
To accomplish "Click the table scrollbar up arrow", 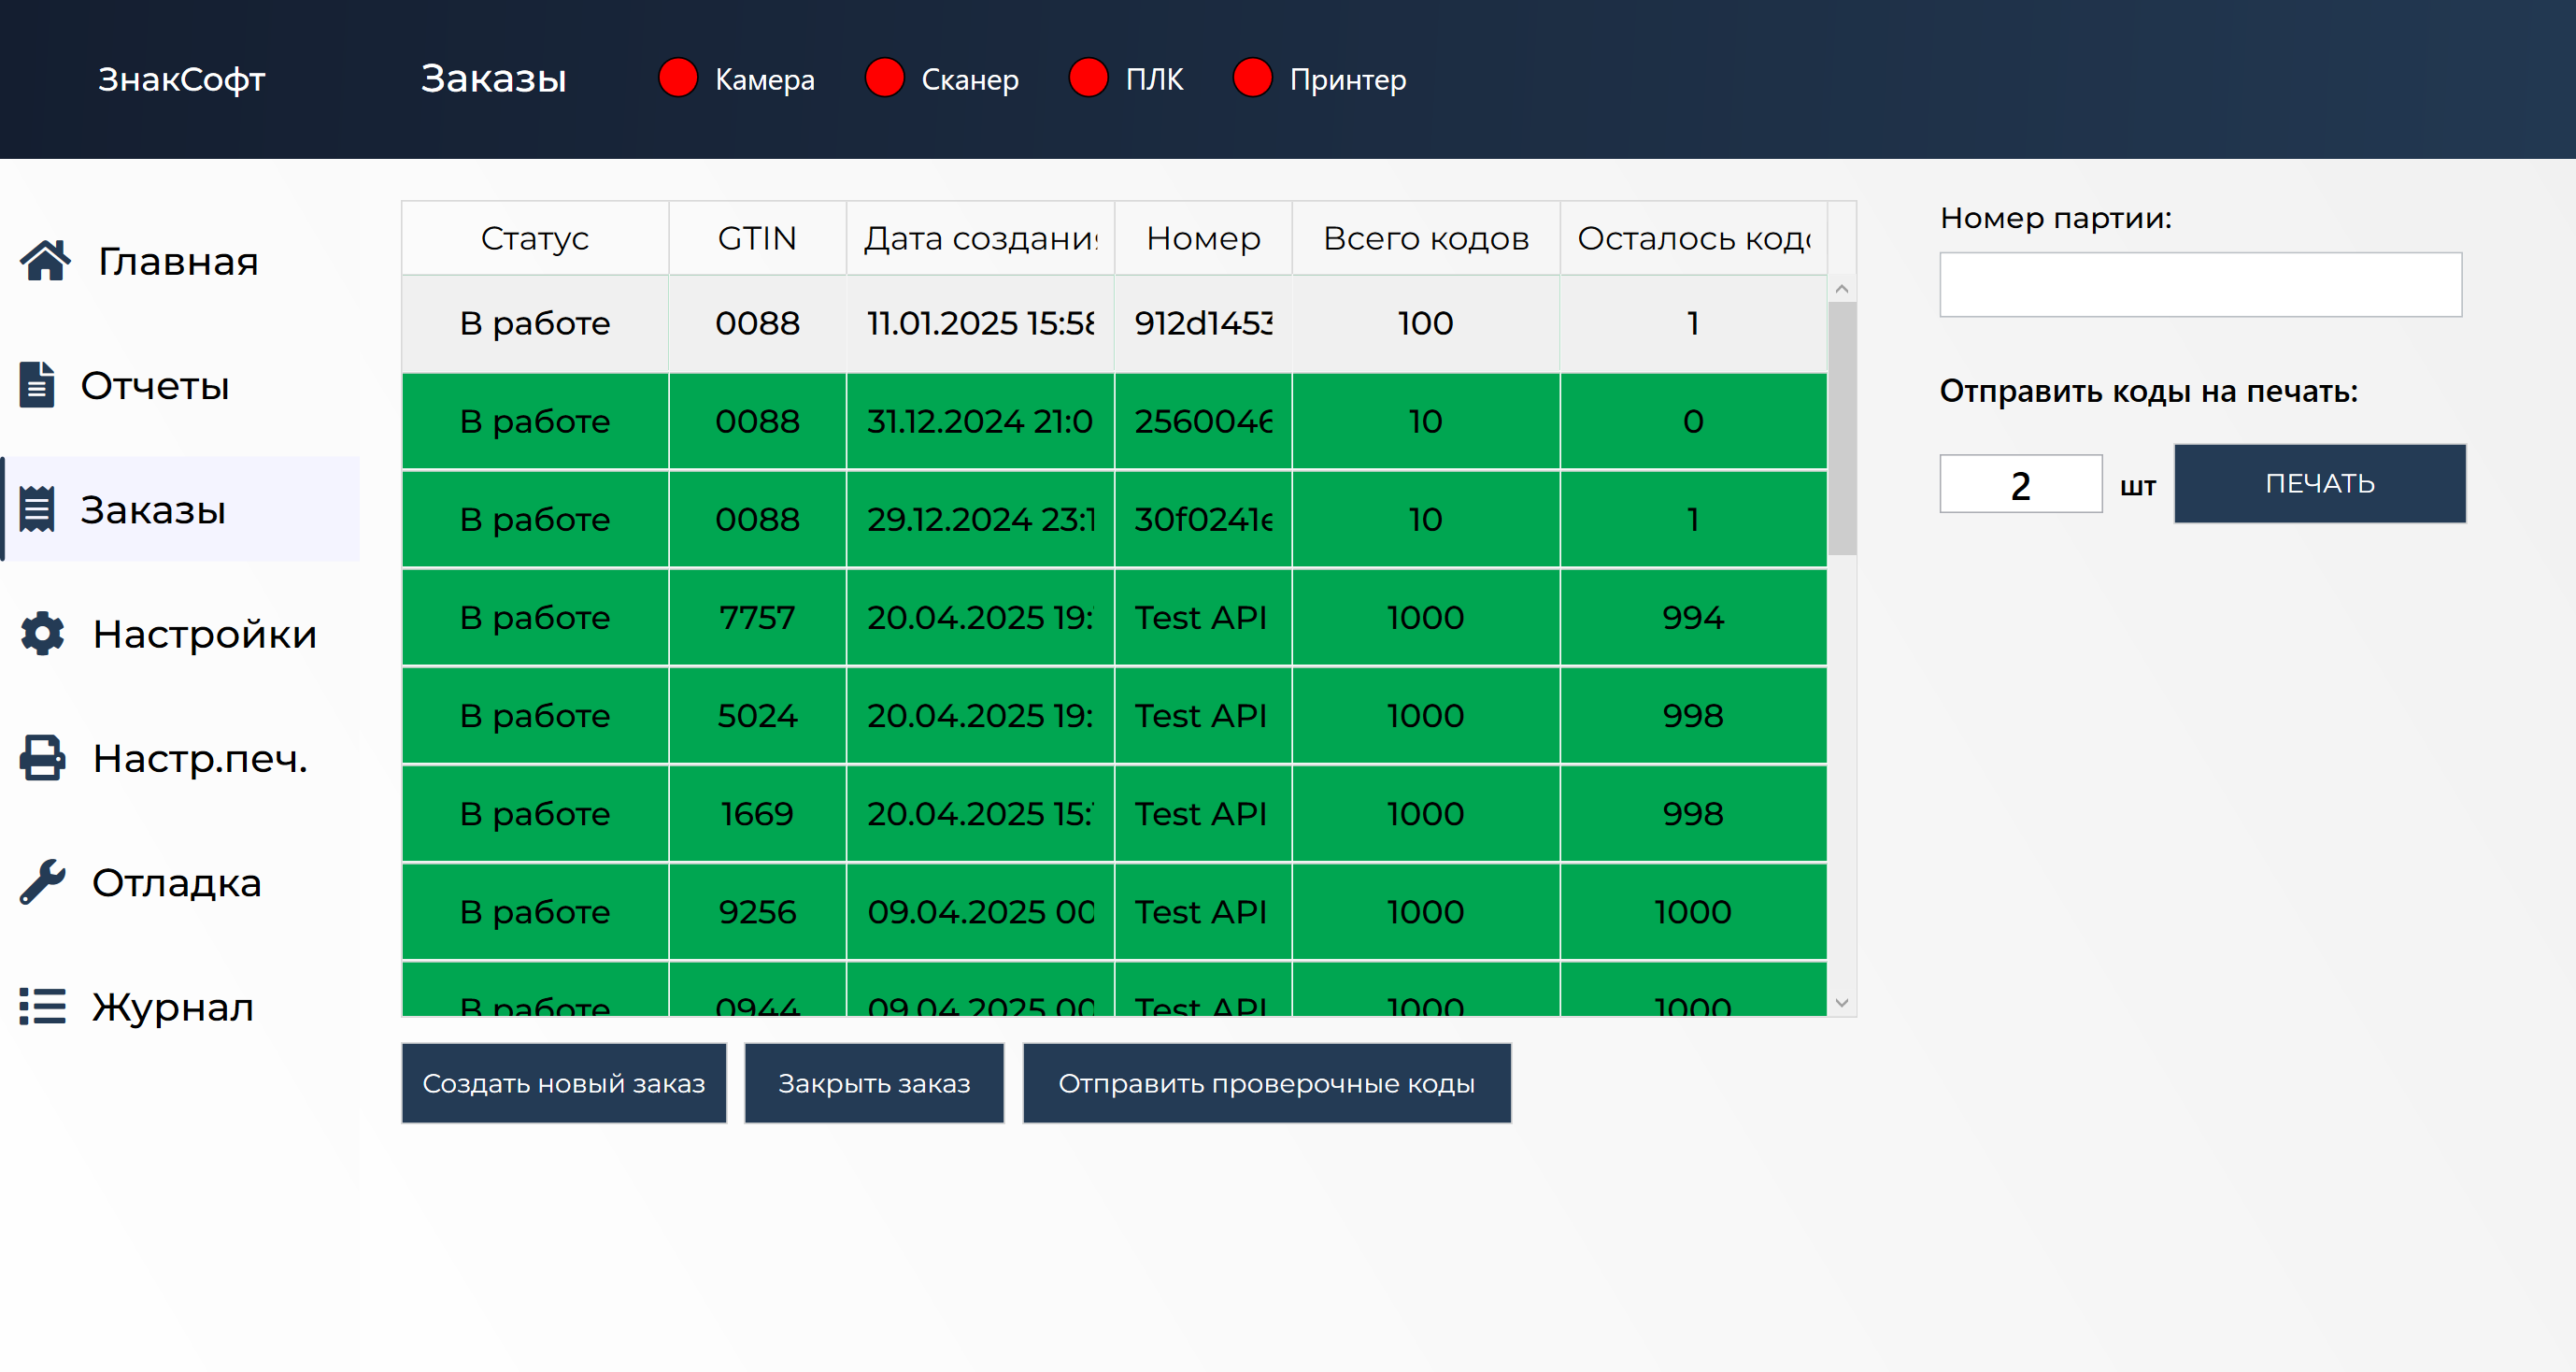I will click(1842, 289).
